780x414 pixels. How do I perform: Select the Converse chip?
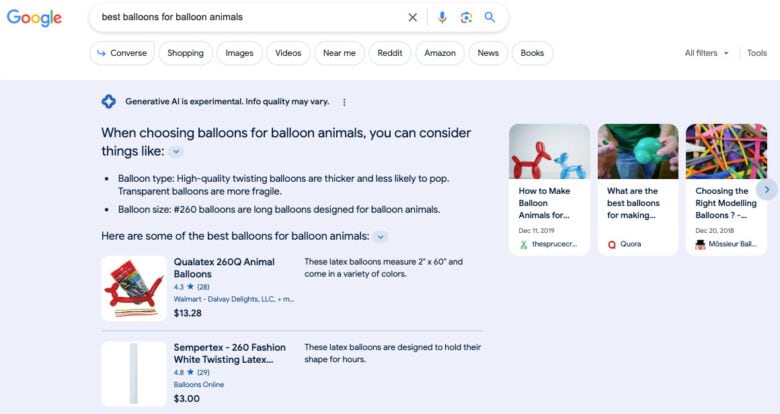tap(122, 53)
